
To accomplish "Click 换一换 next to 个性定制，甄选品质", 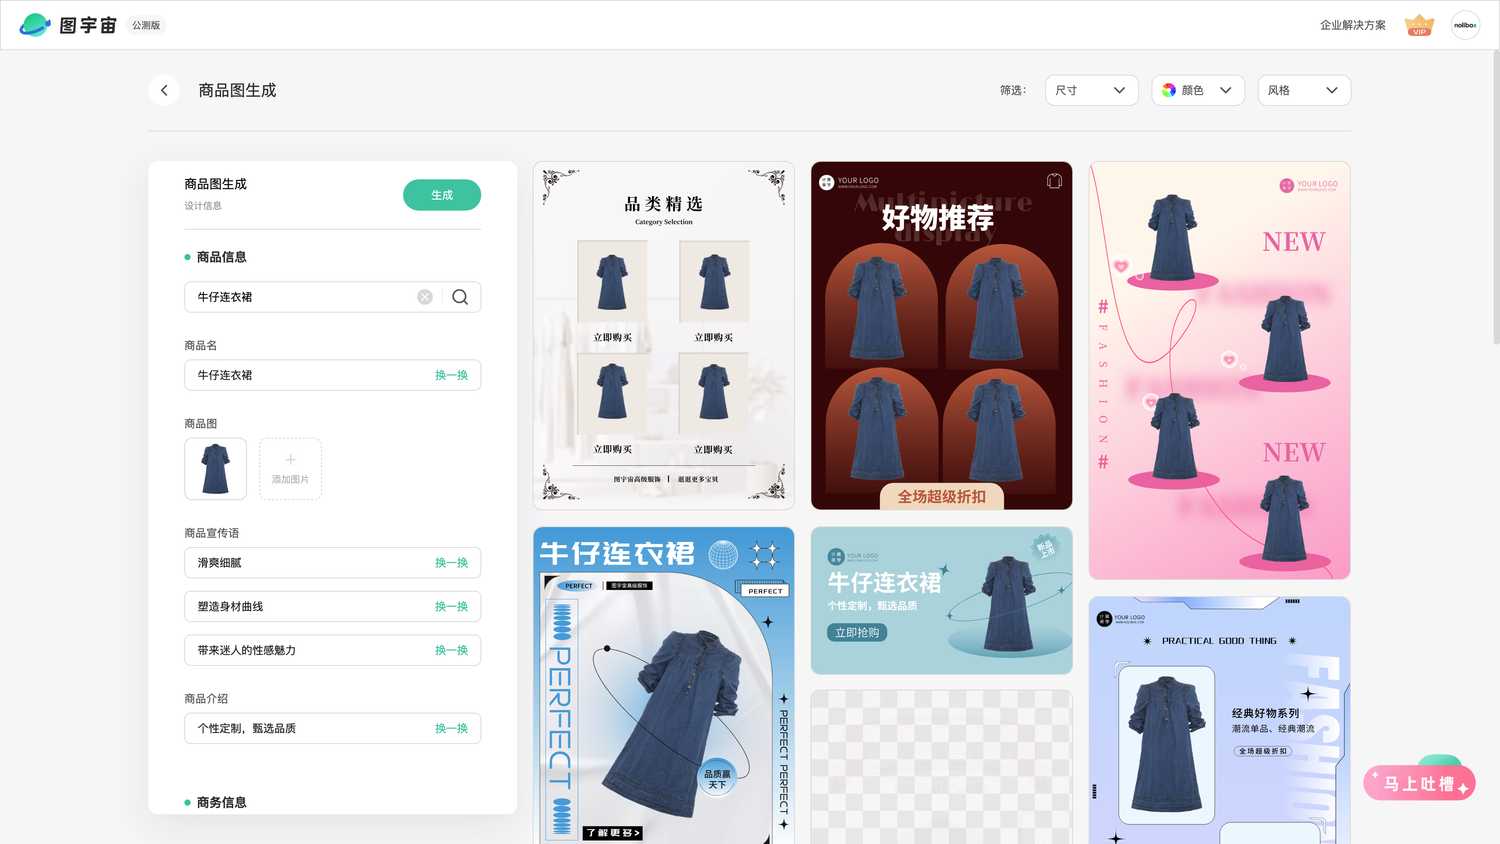I will click(451, 728).
